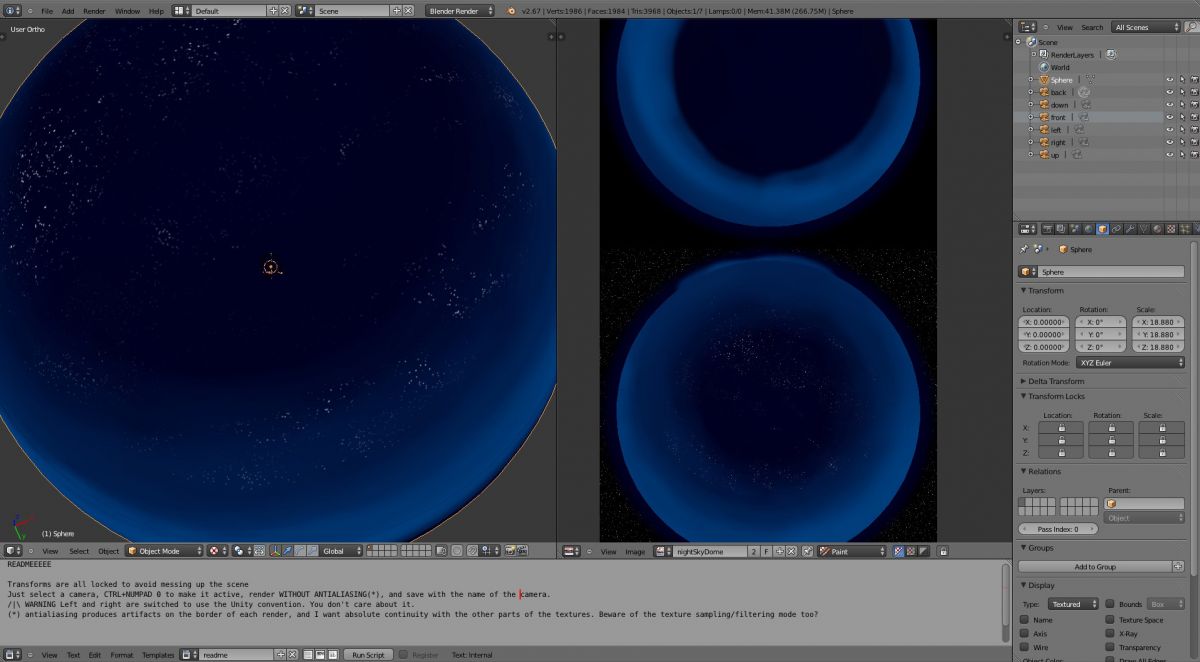Open the Image menu in UV editor
1200x662 pixels.
tap(635, 551)
